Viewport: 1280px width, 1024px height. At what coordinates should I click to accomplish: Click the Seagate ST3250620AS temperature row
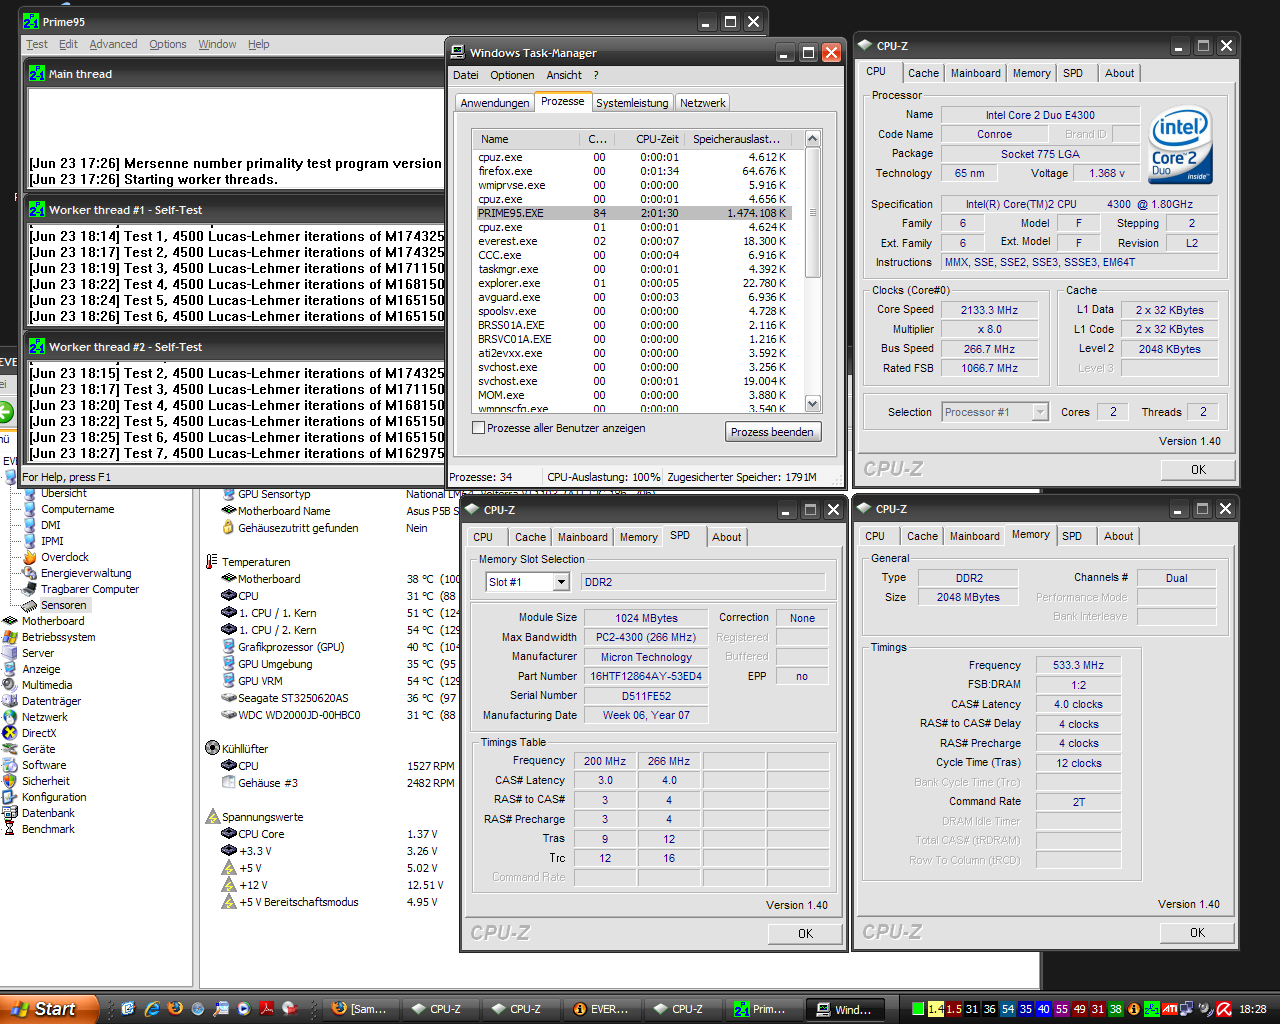(338, 698)
